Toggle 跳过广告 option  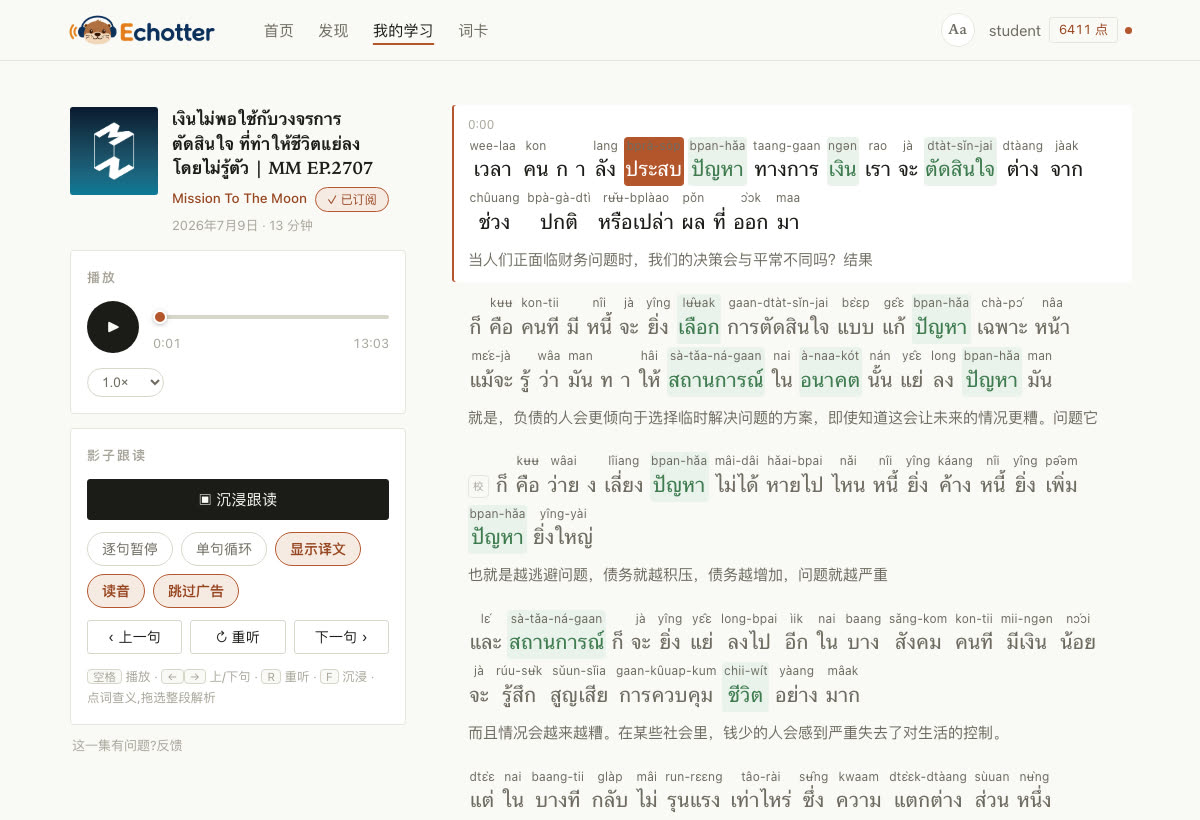[196, 591]
